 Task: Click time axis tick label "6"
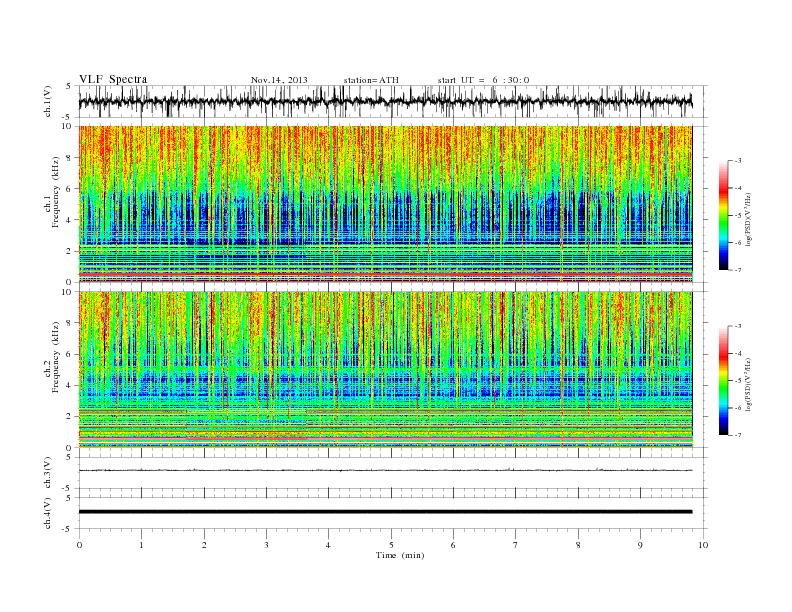[x=454, y=545]
